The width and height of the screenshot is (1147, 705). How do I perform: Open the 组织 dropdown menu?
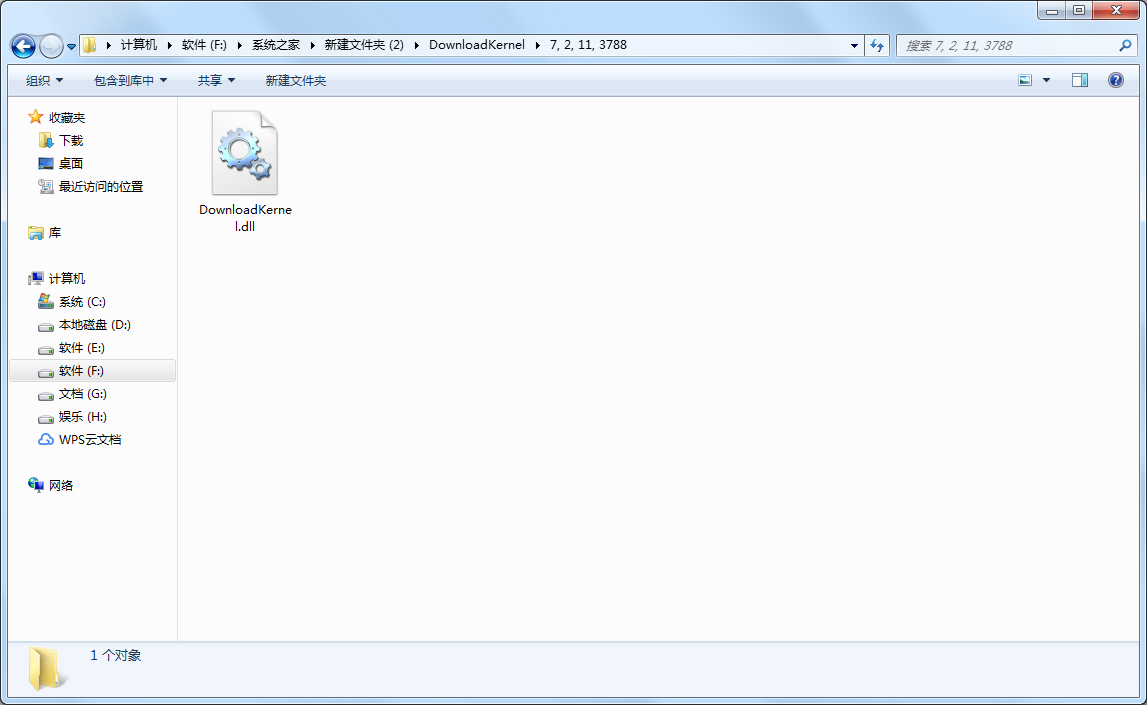[x=44, y=80]
